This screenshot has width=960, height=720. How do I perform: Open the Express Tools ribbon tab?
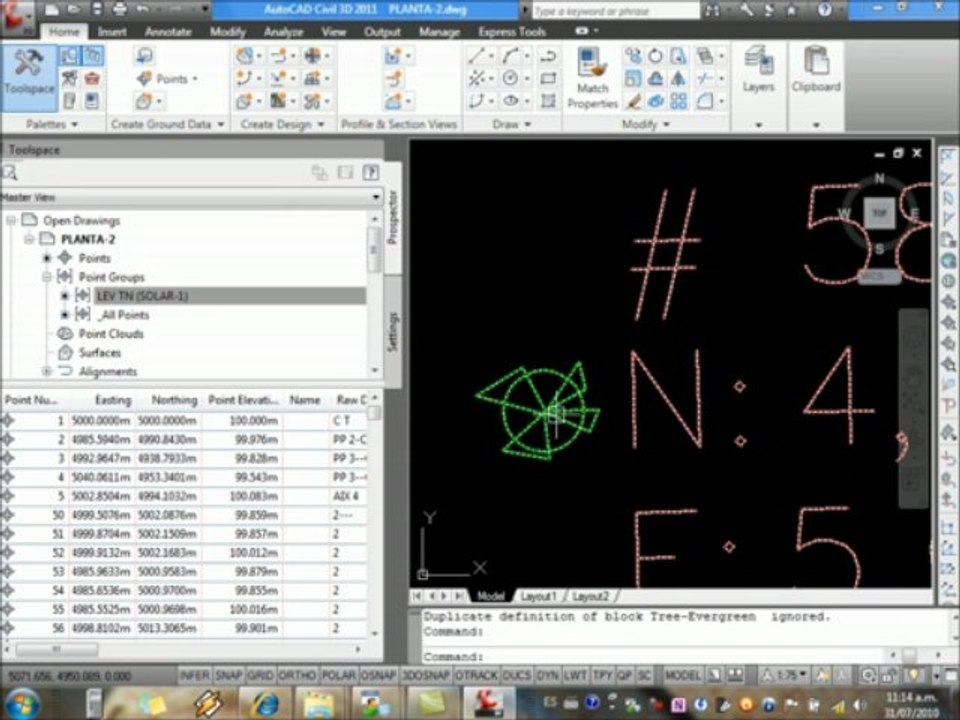(x=512, y=32)
